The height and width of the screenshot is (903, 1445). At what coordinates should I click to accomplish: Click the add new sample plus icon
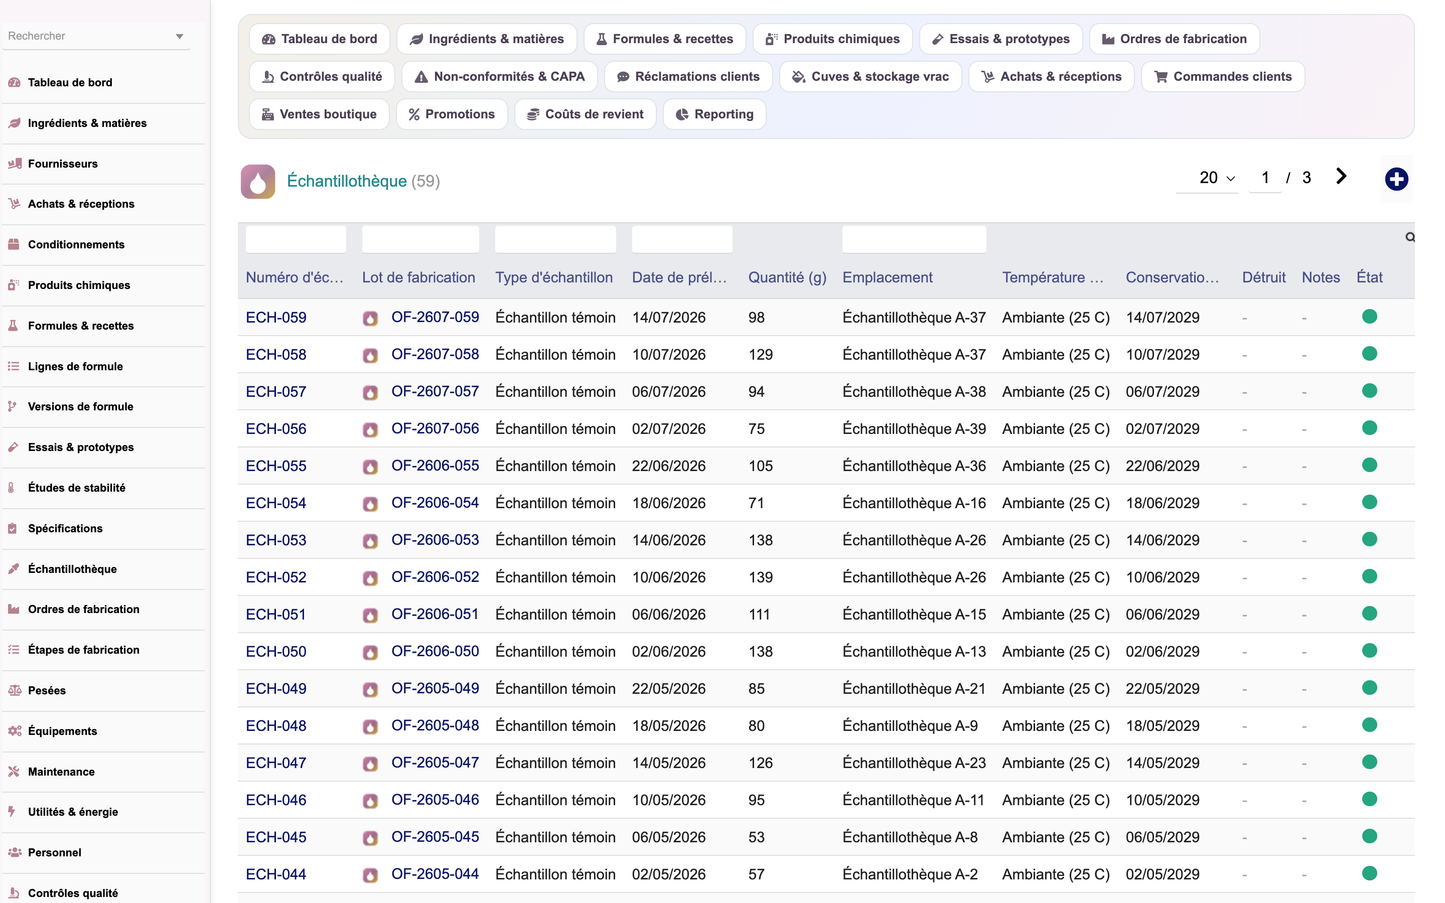[x=1396, y=179]
